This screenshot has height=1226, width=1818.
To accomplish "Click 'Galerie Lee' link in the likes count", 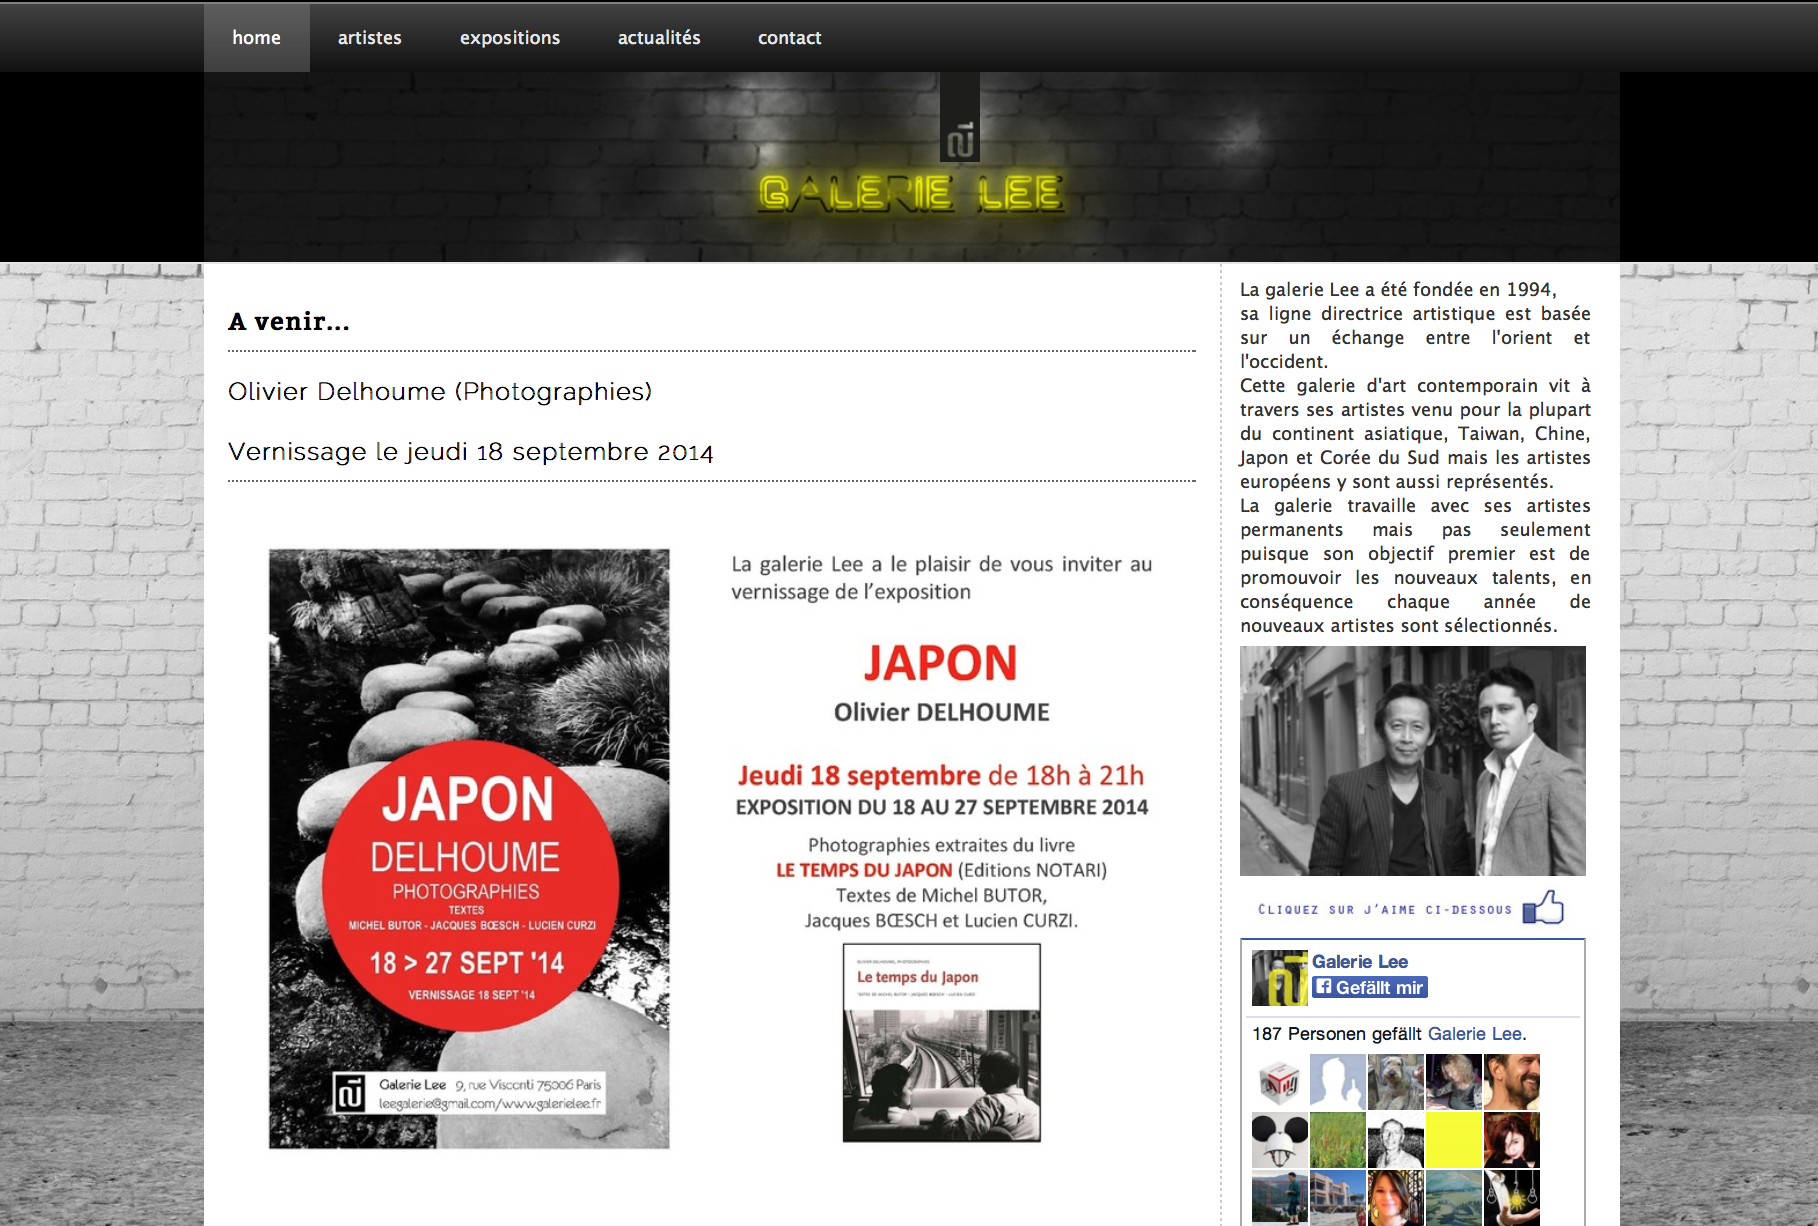I will (x=1474, y=1034).
